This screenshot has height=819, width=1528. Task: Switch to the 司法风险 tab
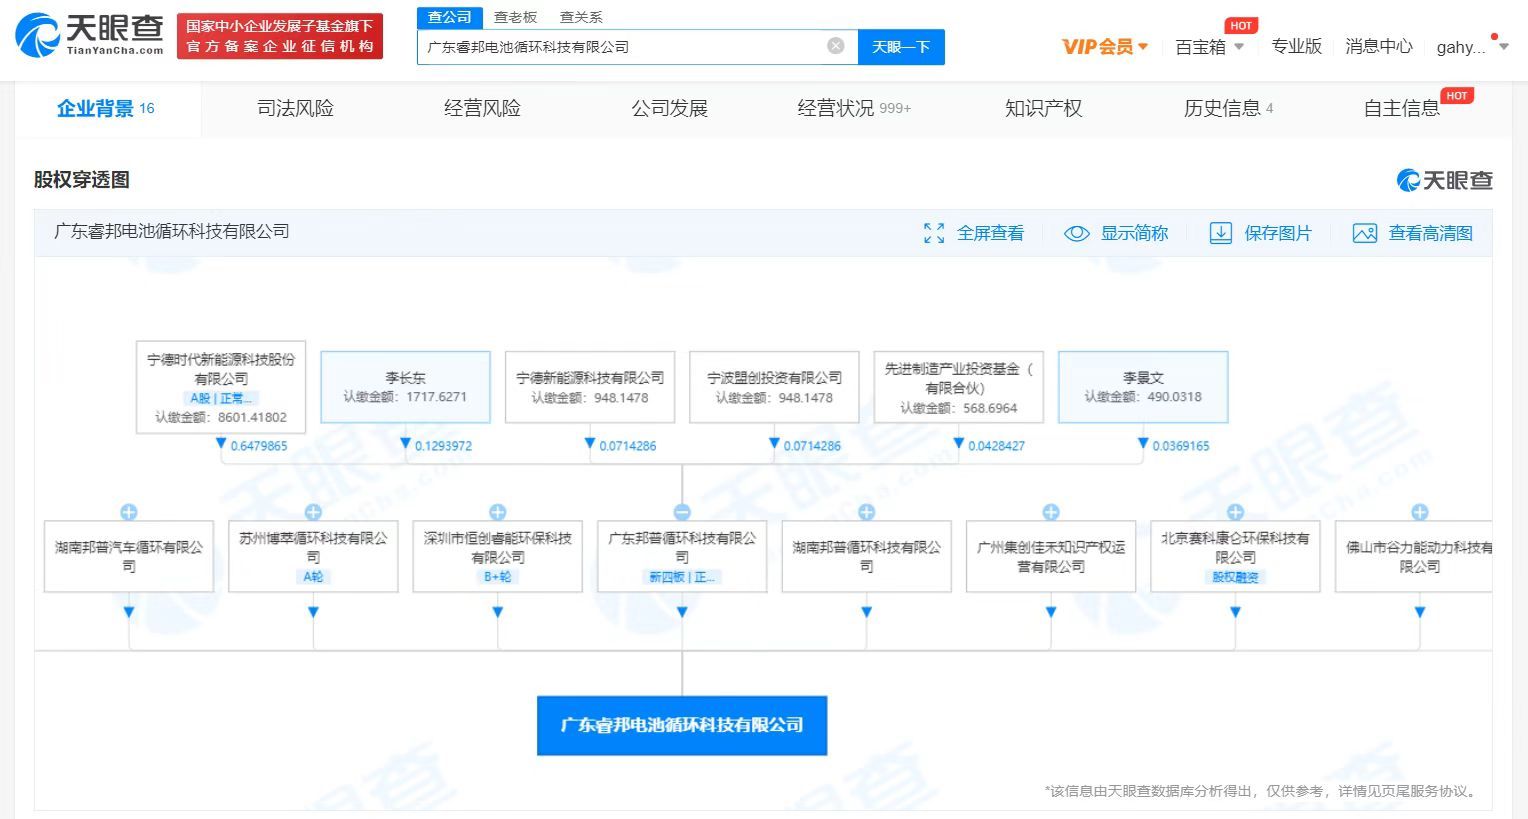(x=295, y=108)
